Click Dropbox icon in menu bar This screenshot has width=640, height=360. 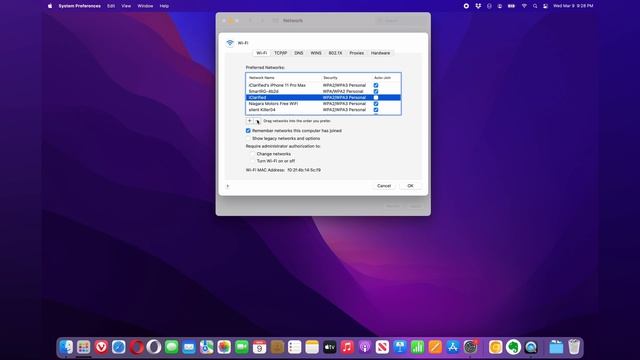[478, 6]
